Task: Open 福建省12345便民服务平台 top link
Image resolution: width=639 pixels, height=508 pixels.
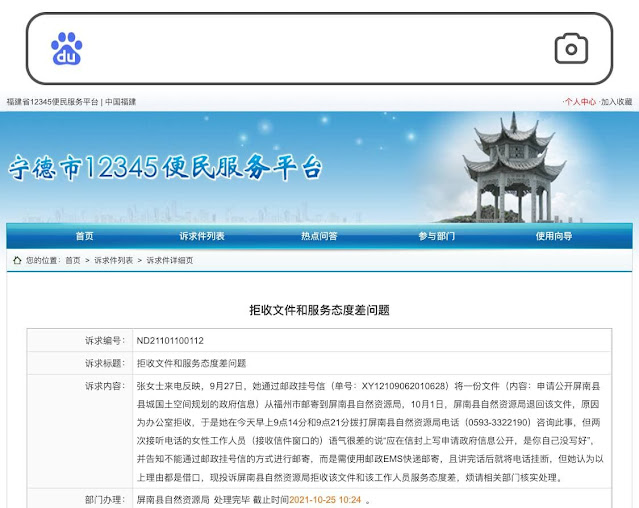Action: (x=52, y=102)
